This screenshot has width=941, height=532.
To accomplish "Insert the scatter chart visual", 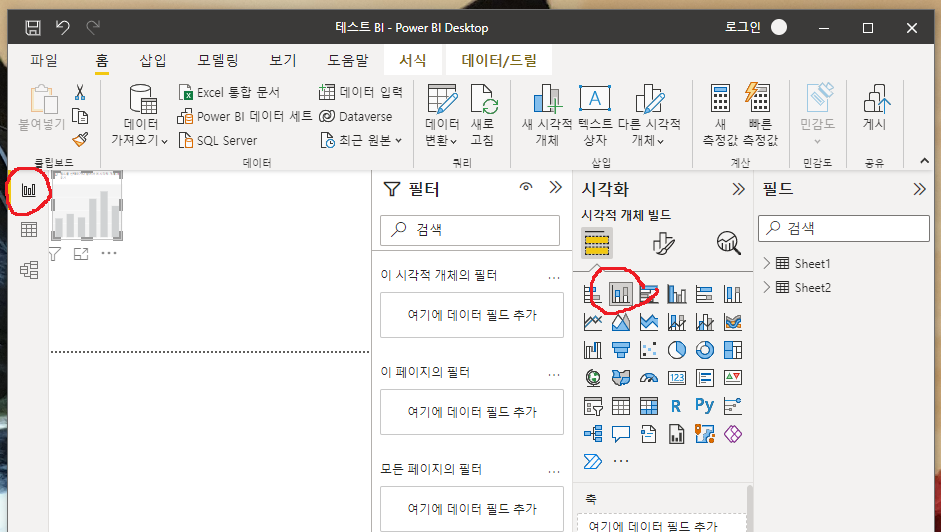I will 649,349.
